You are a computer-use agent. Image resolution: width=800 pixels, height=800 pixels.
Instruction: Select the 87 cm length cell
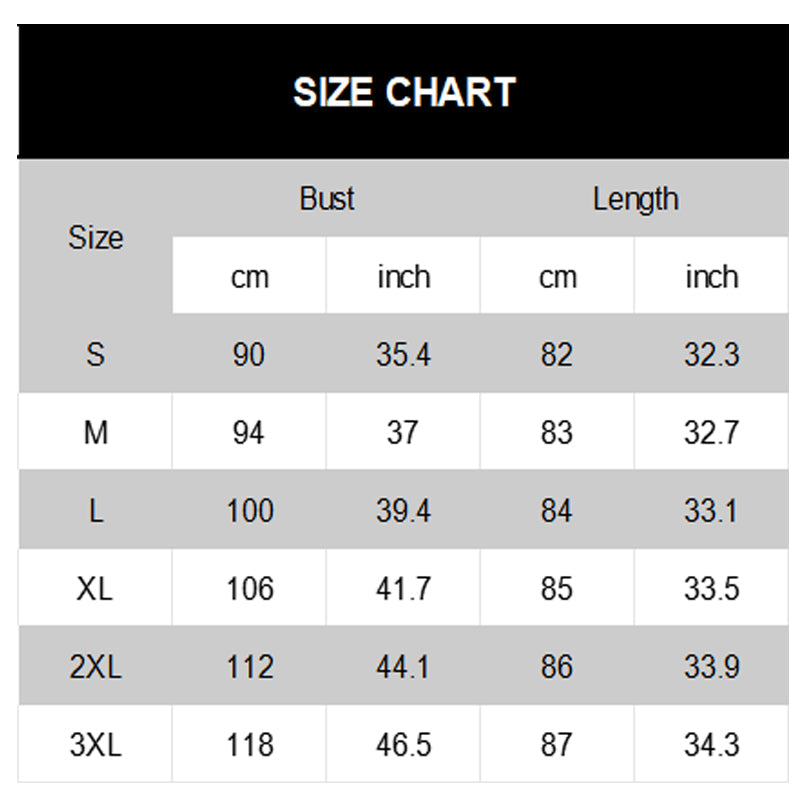[x=557, y=744]
